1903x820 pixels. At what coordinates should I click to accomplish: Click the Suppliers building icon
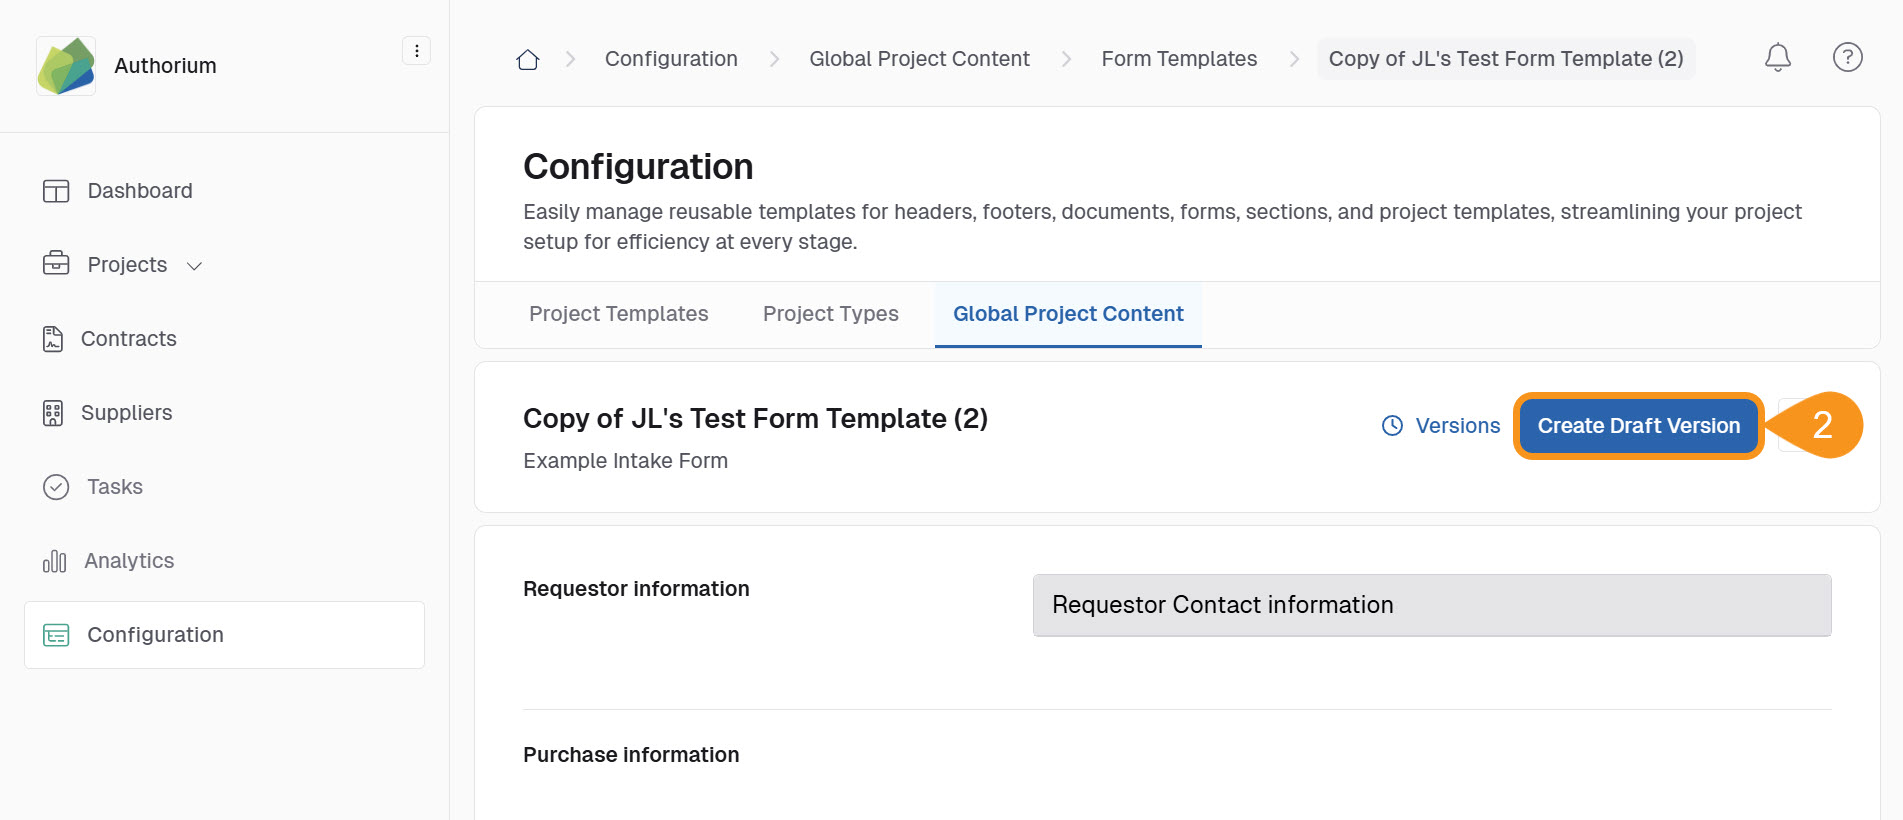pyautogui.click(x=53, y=413)
